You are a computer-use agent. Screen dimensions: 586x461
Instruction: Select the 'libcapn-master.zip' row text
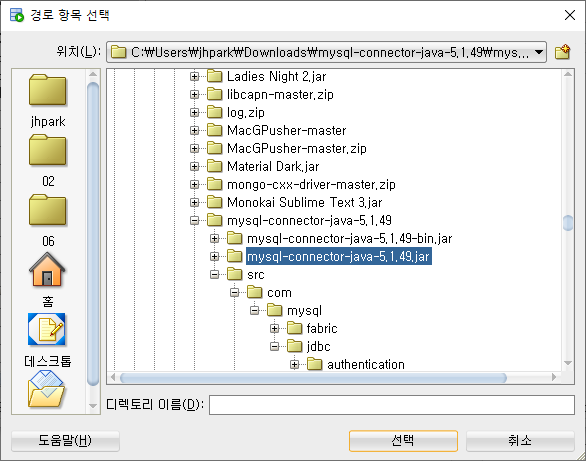tap(280, 95)
